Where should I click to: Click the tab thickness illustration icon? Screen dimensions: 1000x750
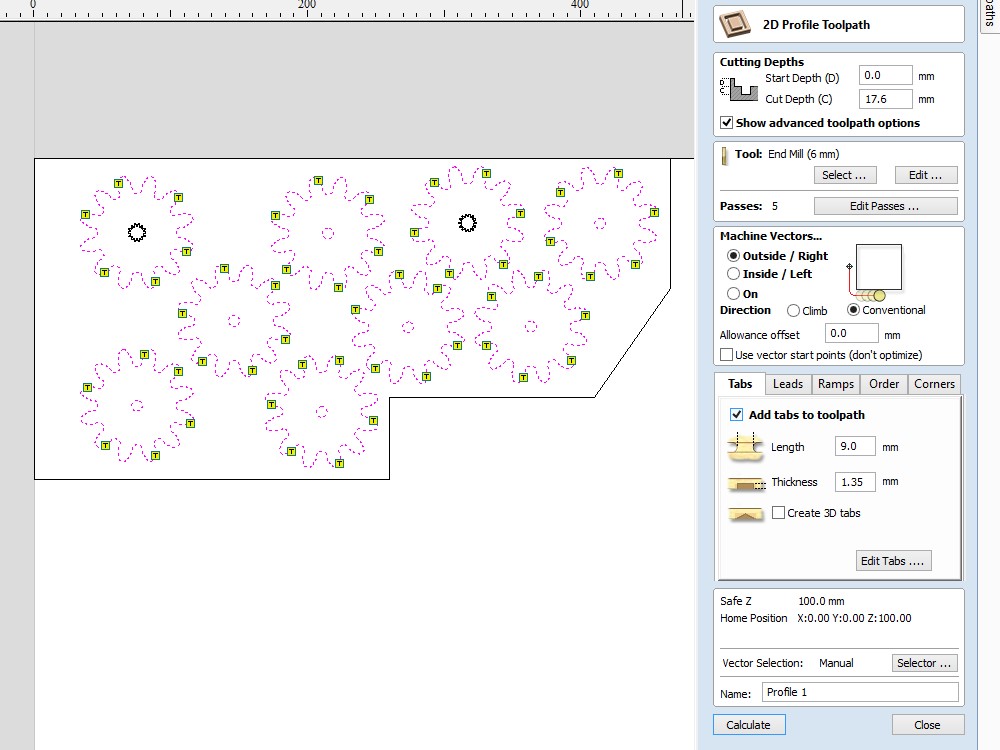pyautogui.click(x=746, y=483)
